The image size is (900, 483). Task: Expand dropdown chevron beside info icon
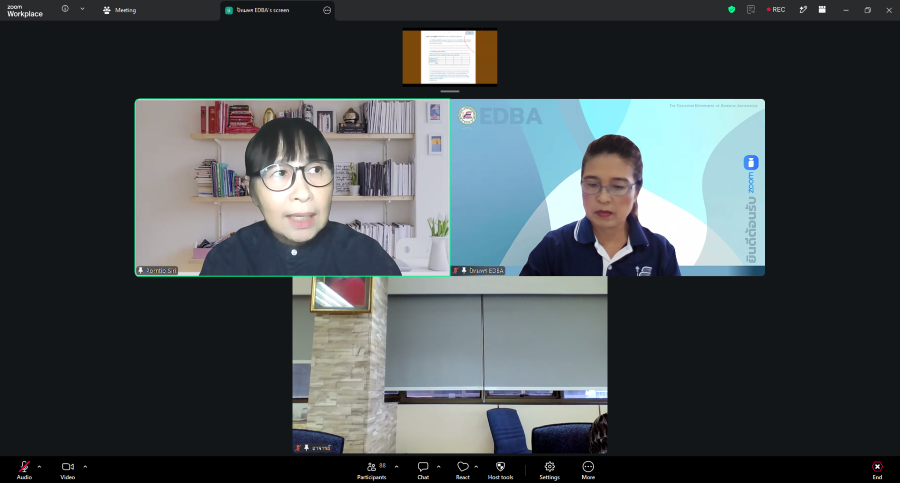pos(82,9)
